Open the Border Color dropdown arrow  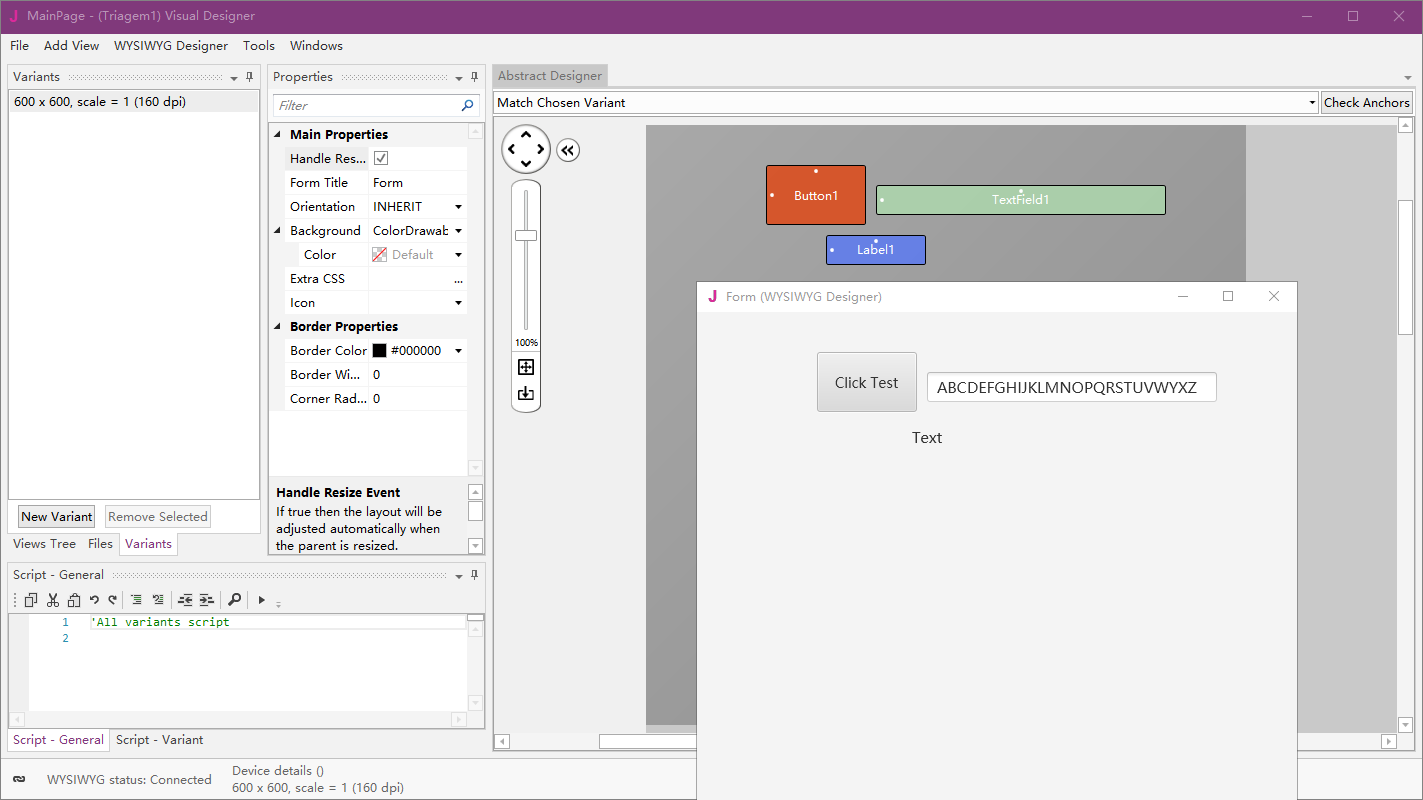tap(458, 351)
